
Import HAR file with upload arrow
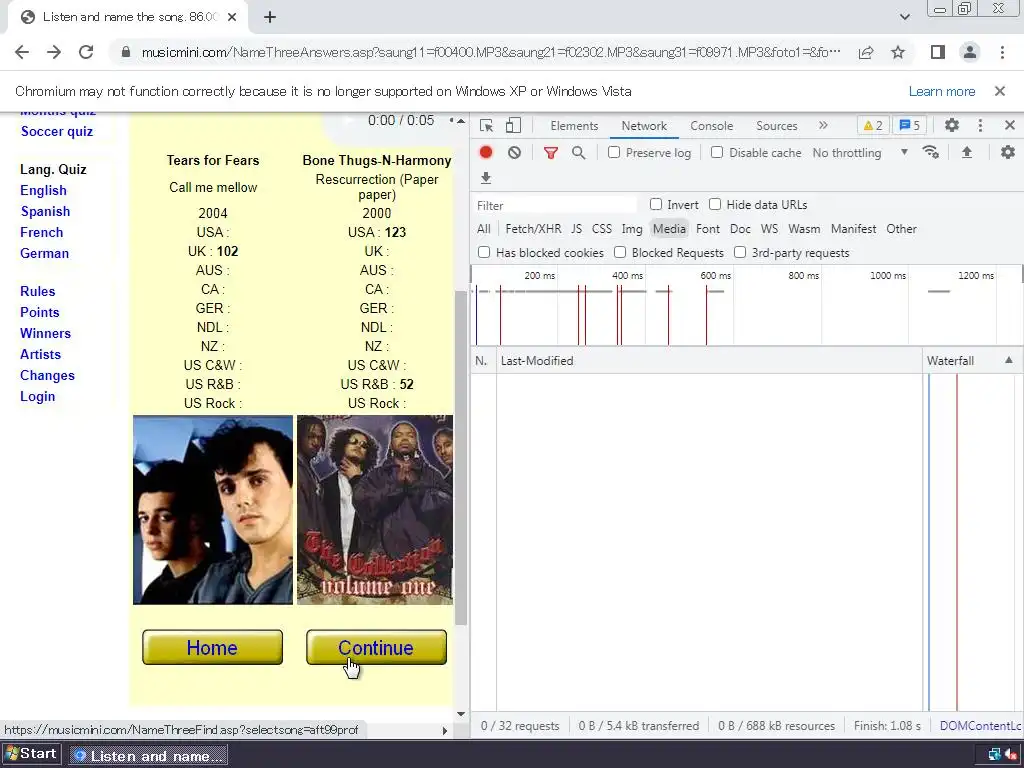coord(967,152)
